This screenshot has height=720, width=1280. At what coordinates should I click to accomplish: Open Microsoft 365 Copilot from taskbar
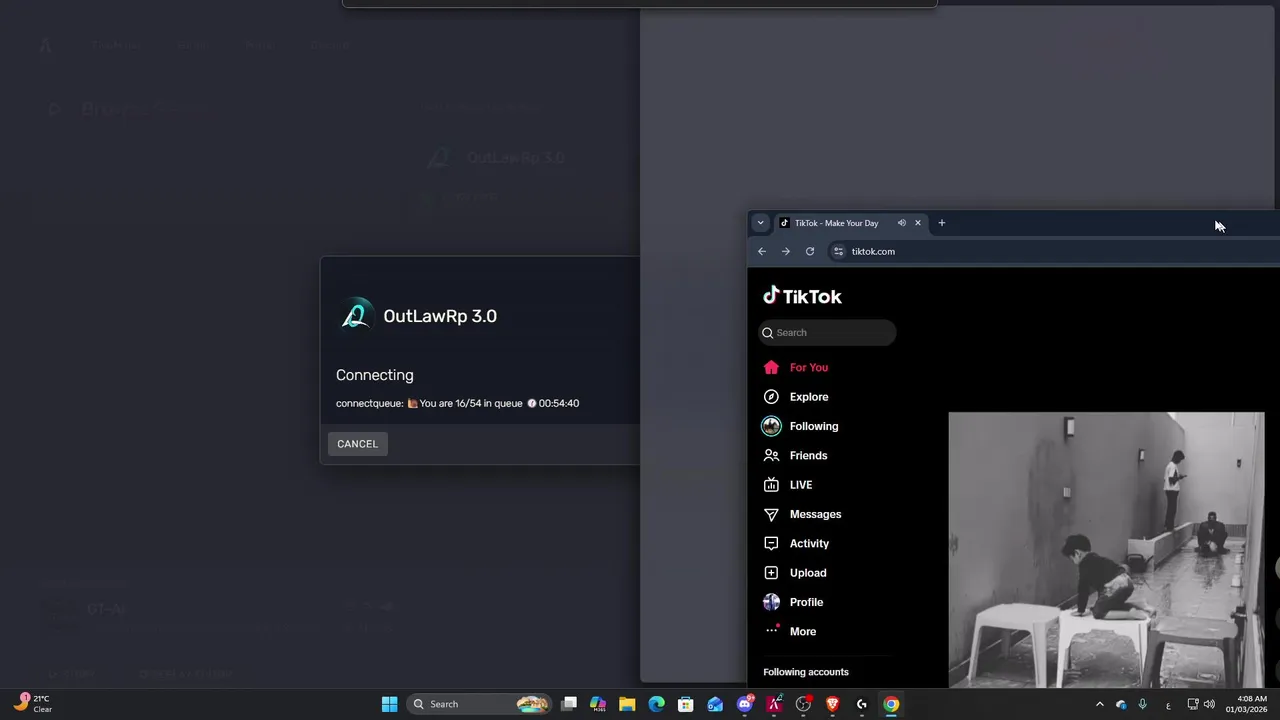(x=598, y=704)
